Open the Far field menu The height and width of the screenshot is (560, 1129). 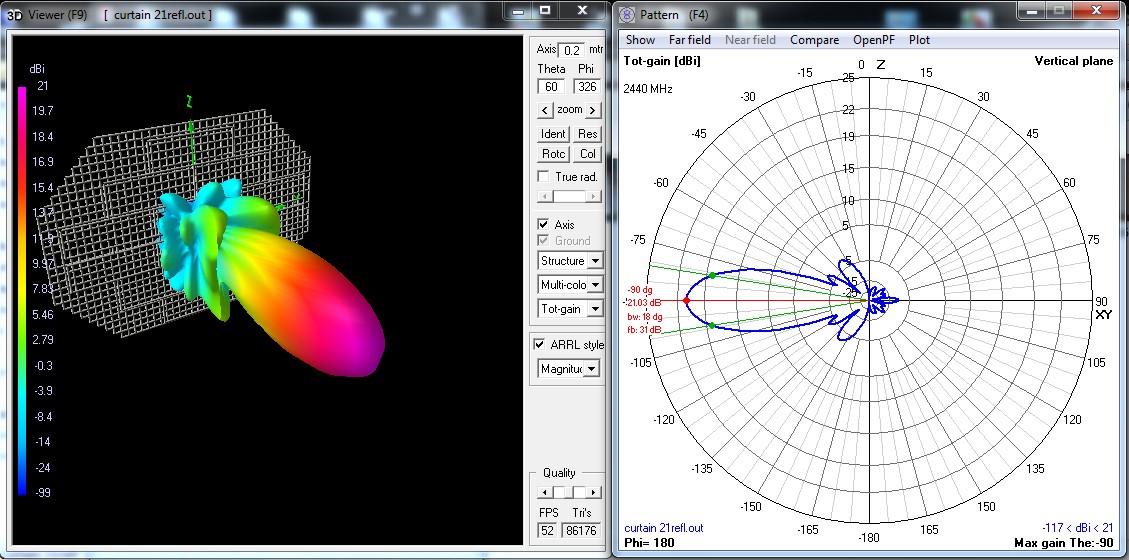[689, 40]
